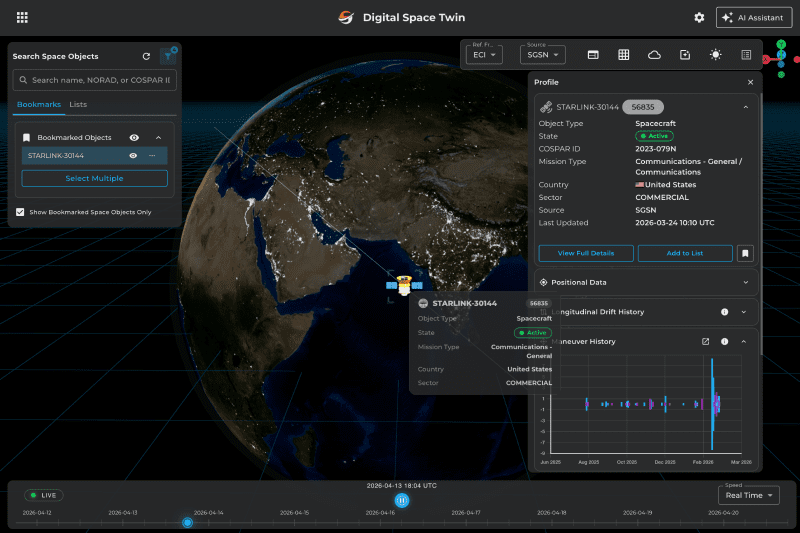Open the search filter funnel

[x=168, y=56]
